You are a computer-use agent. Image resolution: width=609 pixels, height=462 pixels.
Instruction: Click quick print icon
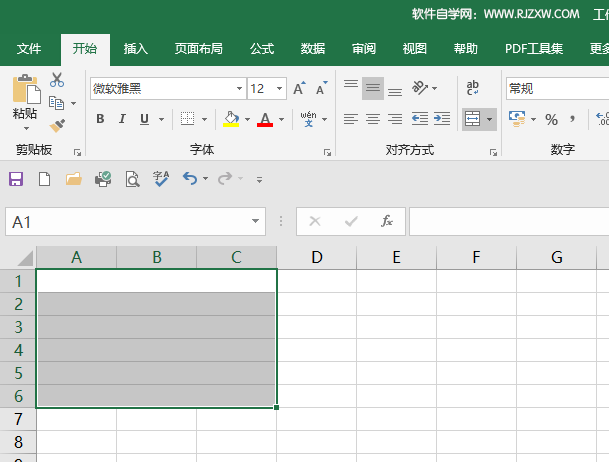coord(103,179)
